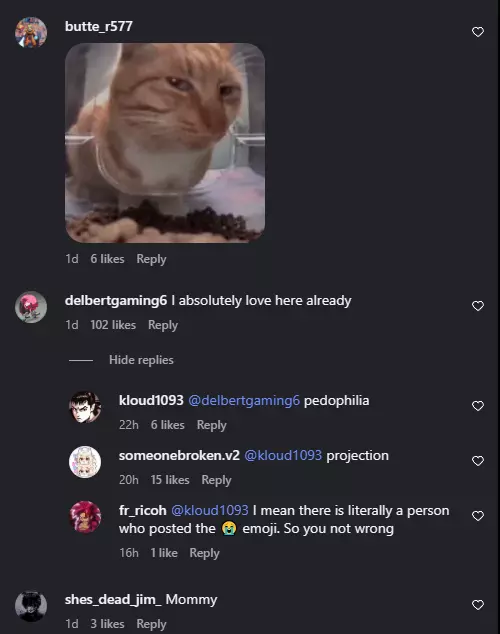Viewport: 500px width, 634px height.
Task: Like delbertgaming6's comment with heart icon
Action: [x=478, y=306]
